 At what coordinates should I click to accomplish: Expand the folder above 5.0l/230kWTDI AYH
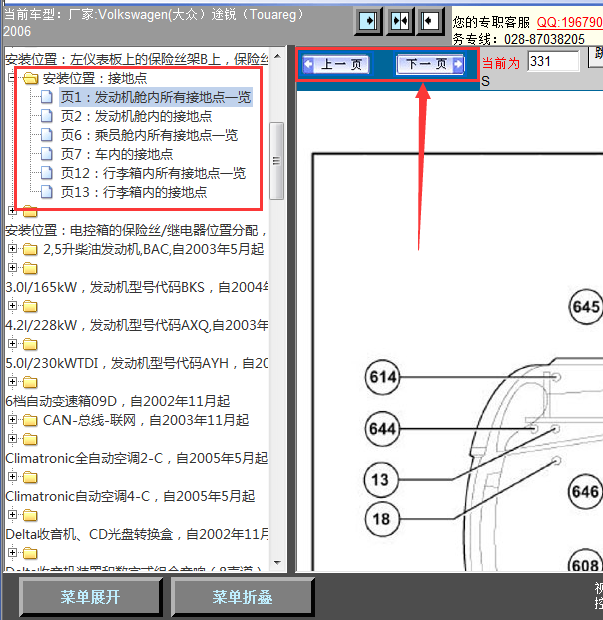coord(12,344)
